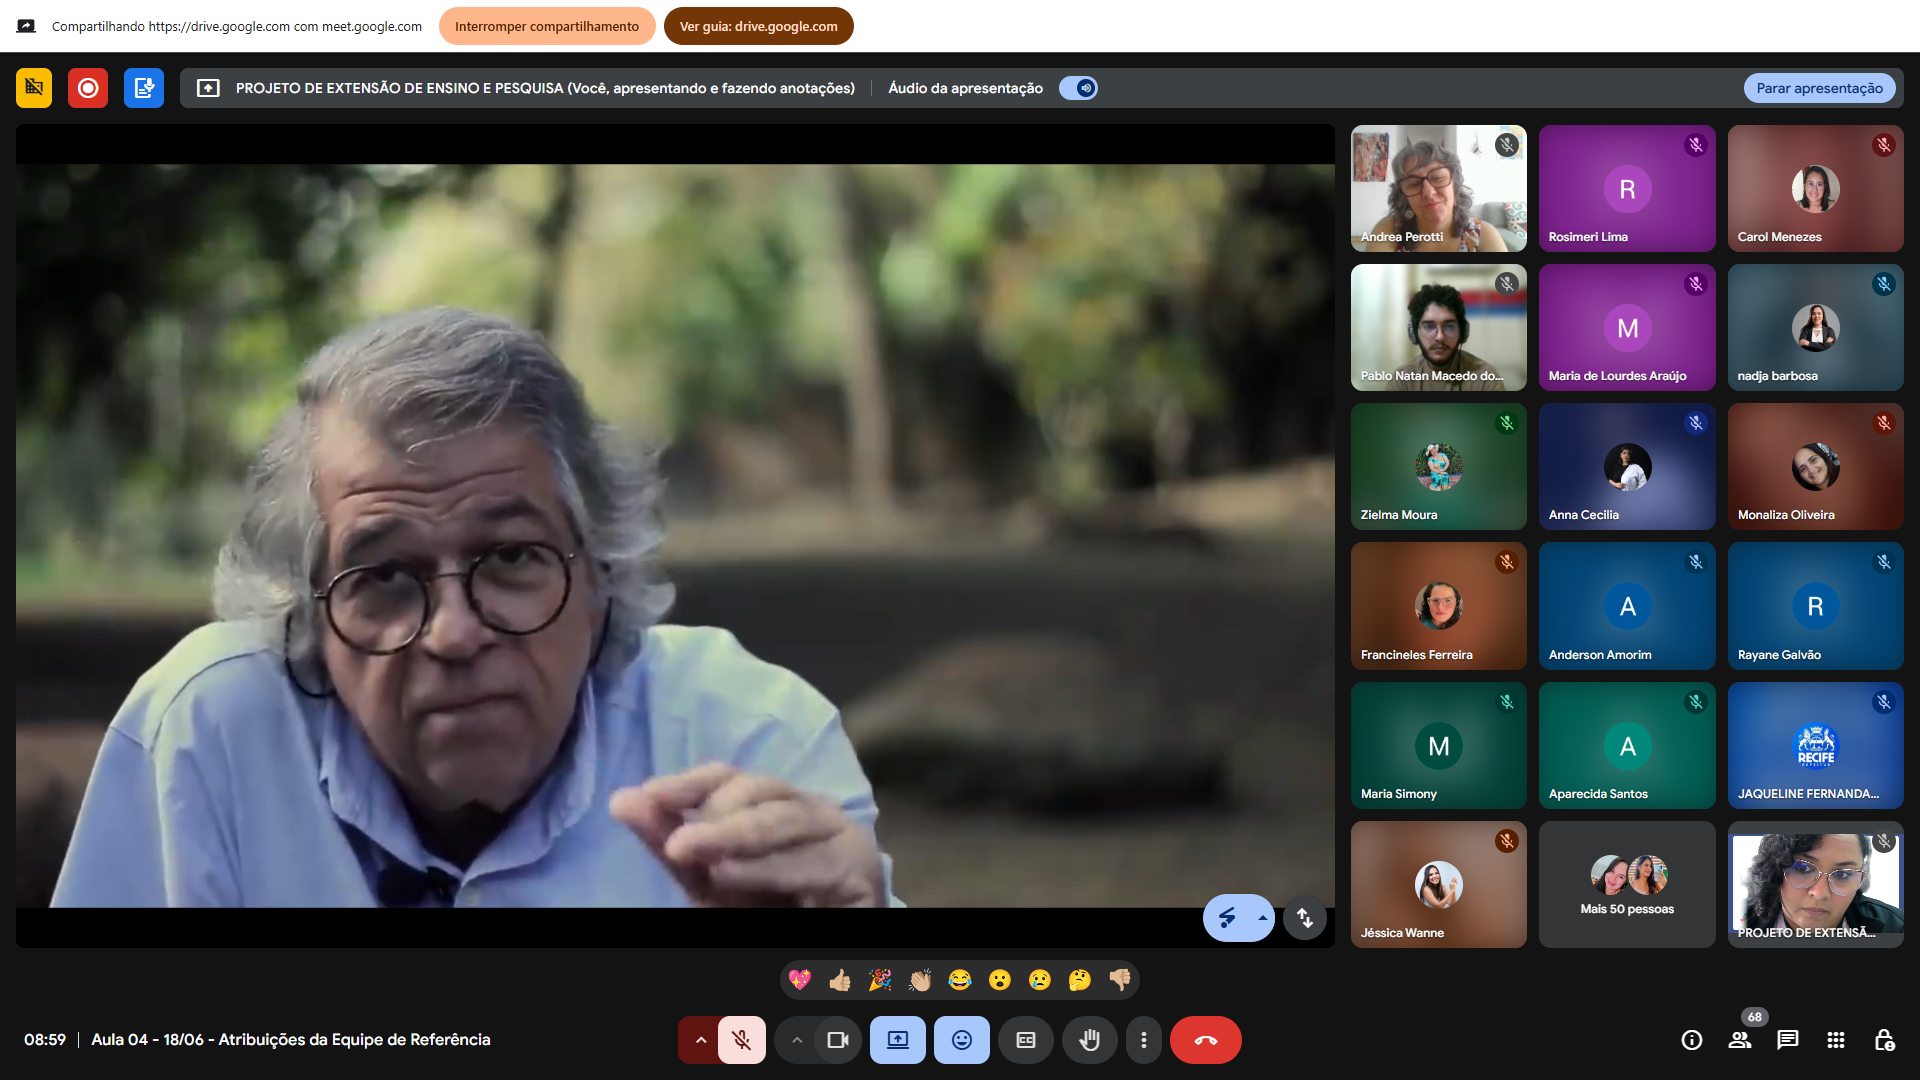
Task: Send the thumbs up emoji reaction
Action: (840, 980)
